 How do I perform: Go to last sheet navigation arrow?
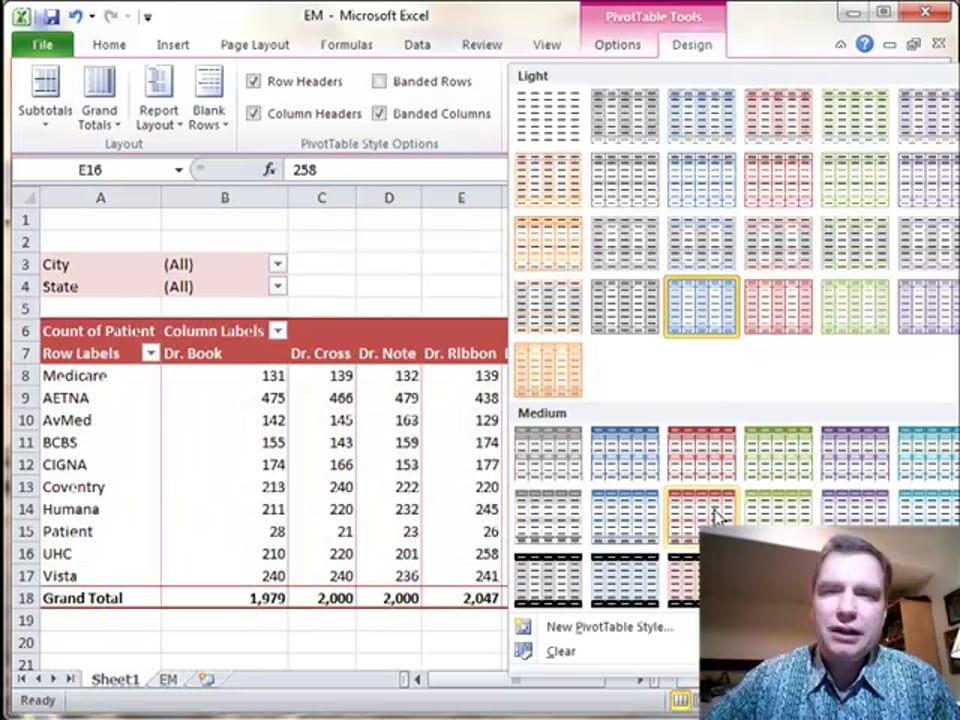(70, 678)
